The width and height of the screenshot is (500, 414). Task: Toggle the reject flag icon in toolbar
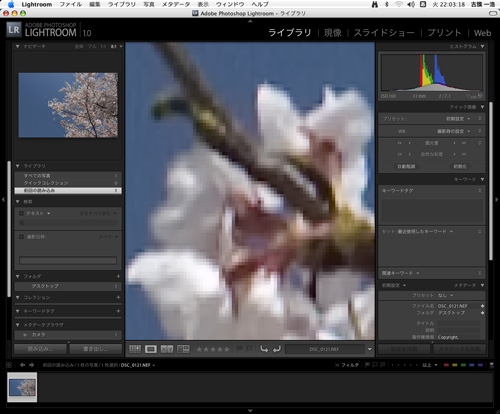[x=249, y=349]
